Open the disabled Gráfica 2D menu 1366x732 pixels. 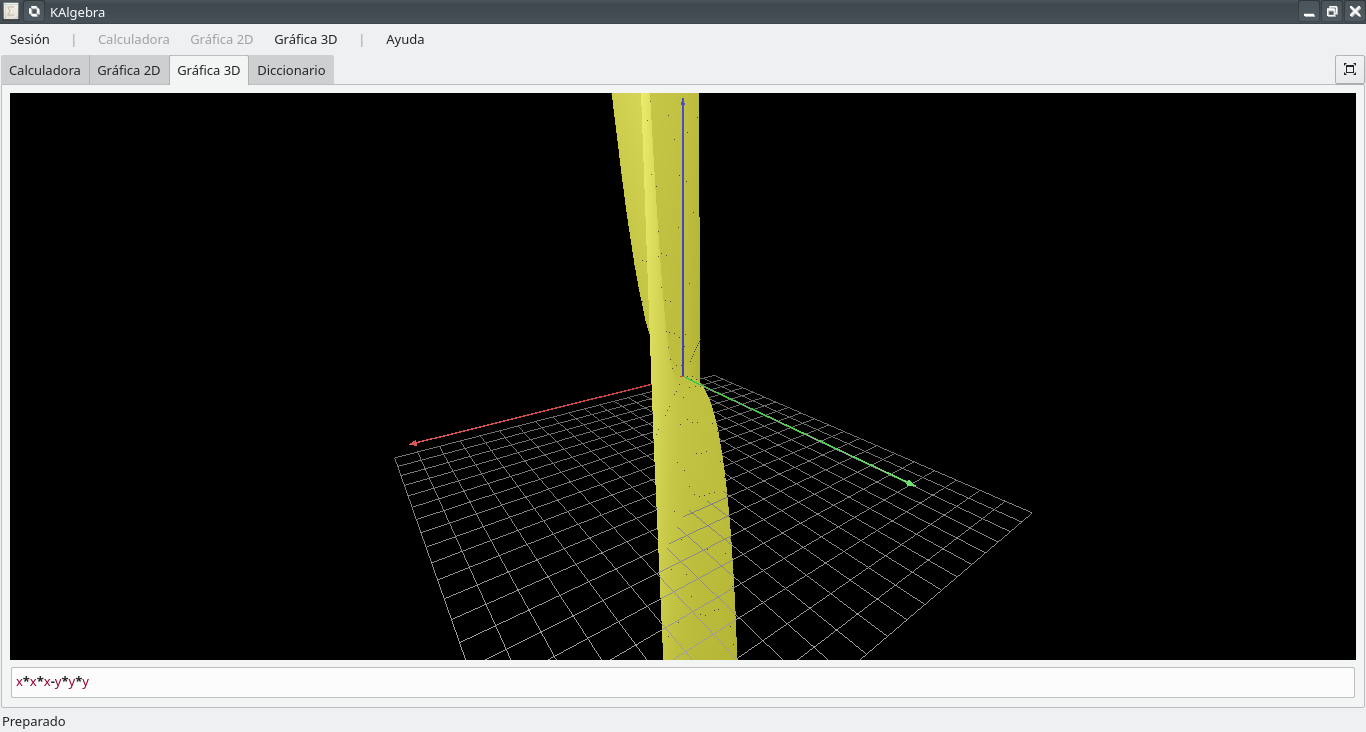(x=221, y=40)
